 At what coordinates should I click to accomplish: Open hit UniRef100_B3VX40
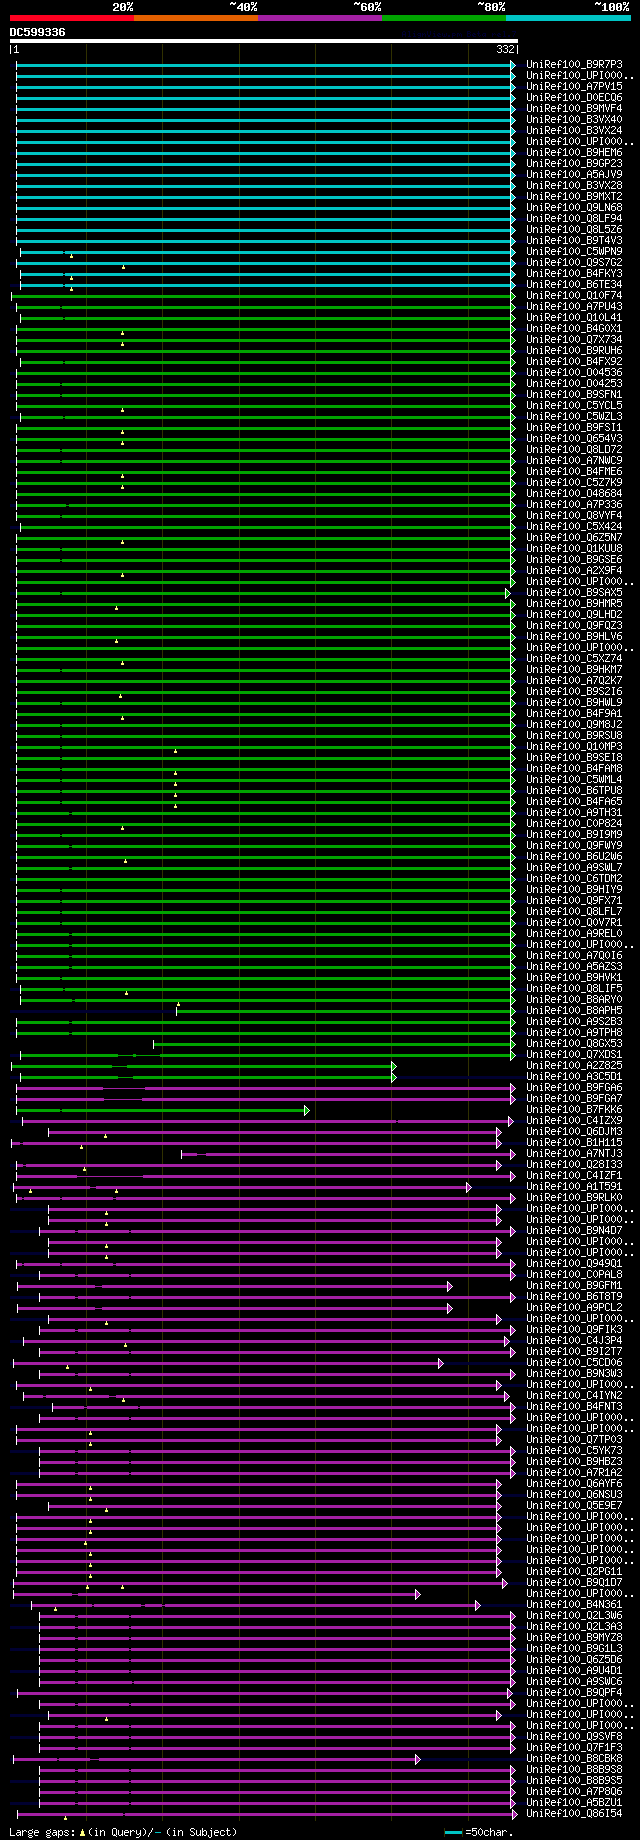pos(575,119)
